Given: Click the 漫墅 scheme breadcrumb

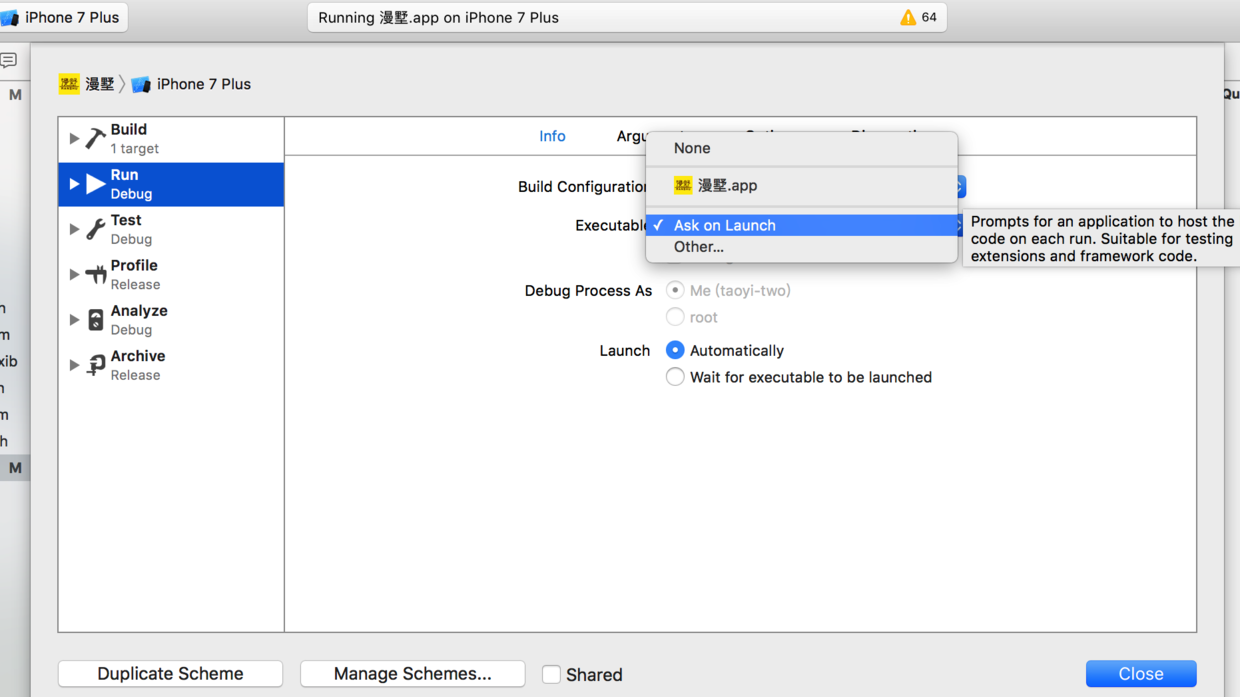Looking at the screenshot, I should point(99,84).
